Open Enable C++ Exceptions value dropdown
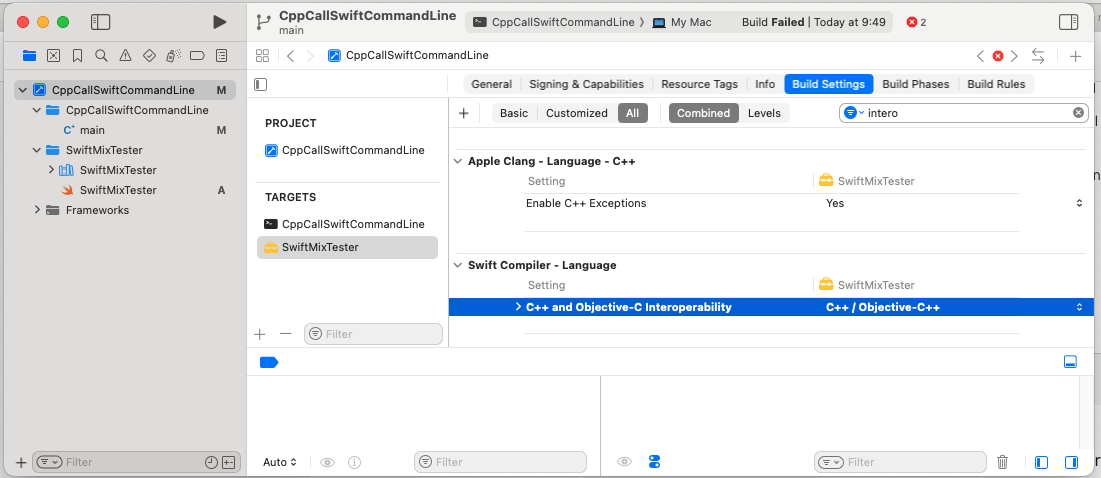Image resolution: width=1101 pixels, height=478 pixels. (1078, 203)
